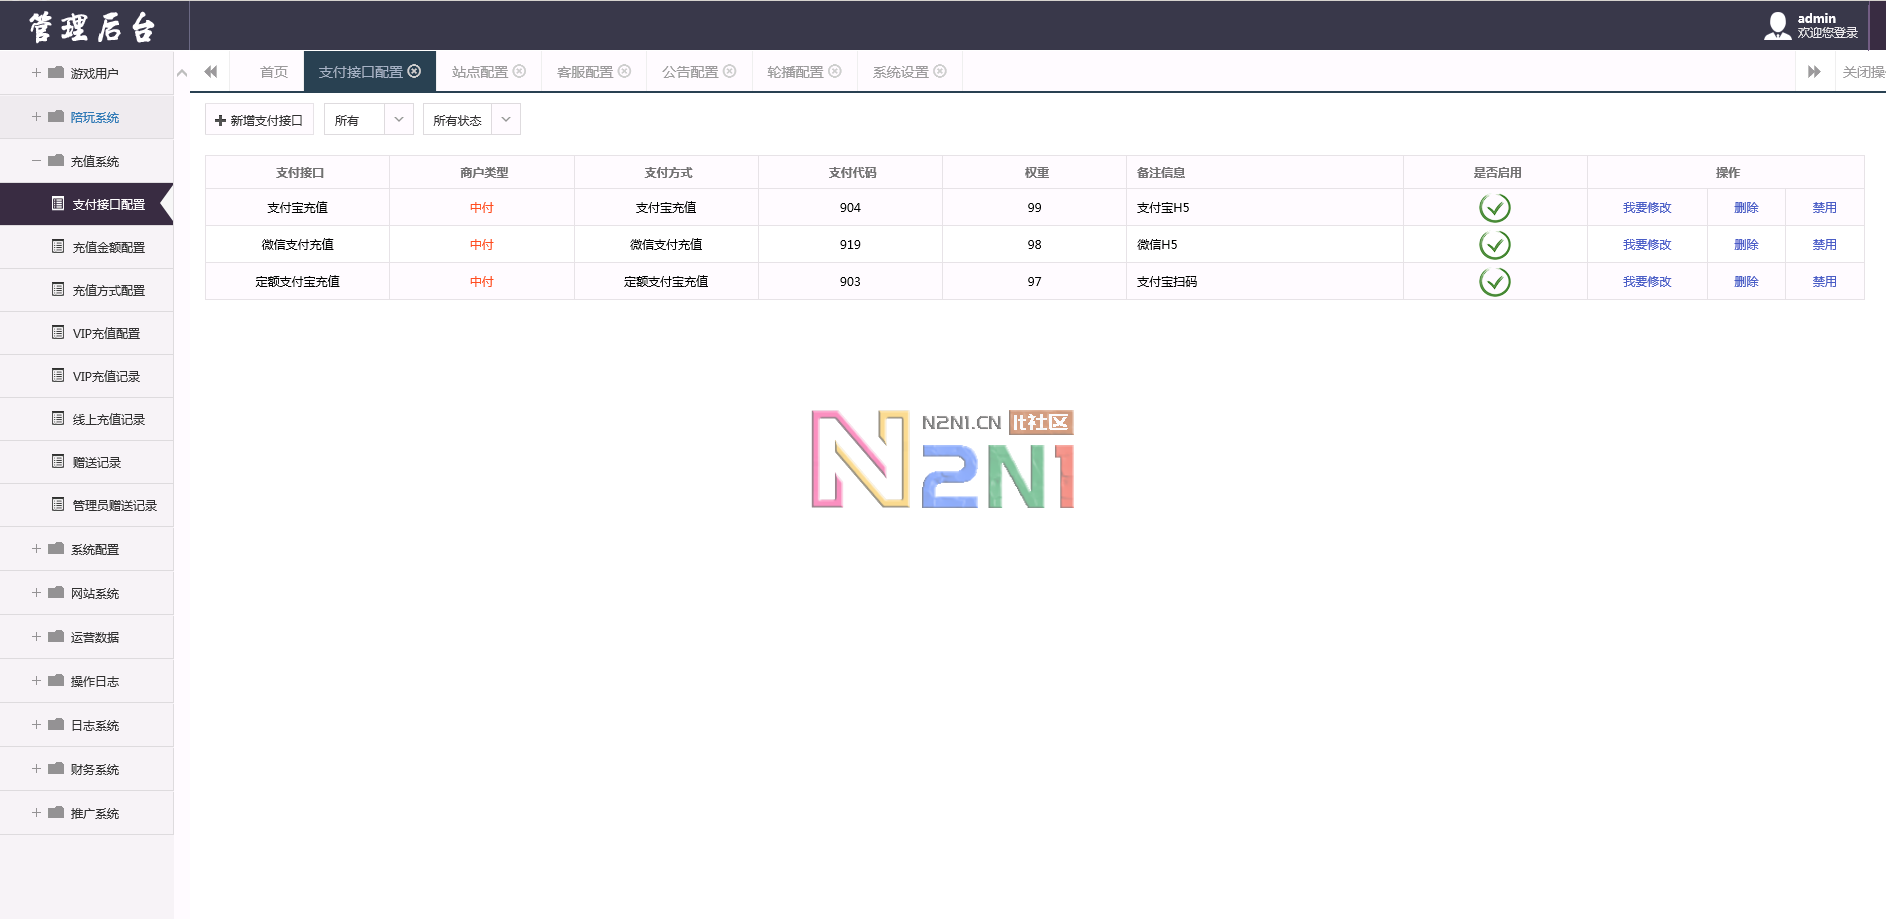Click 我要修改 link for 微信支付充值
The width and height of the screenshot is (1886, 919).
tap(1646, 245)
